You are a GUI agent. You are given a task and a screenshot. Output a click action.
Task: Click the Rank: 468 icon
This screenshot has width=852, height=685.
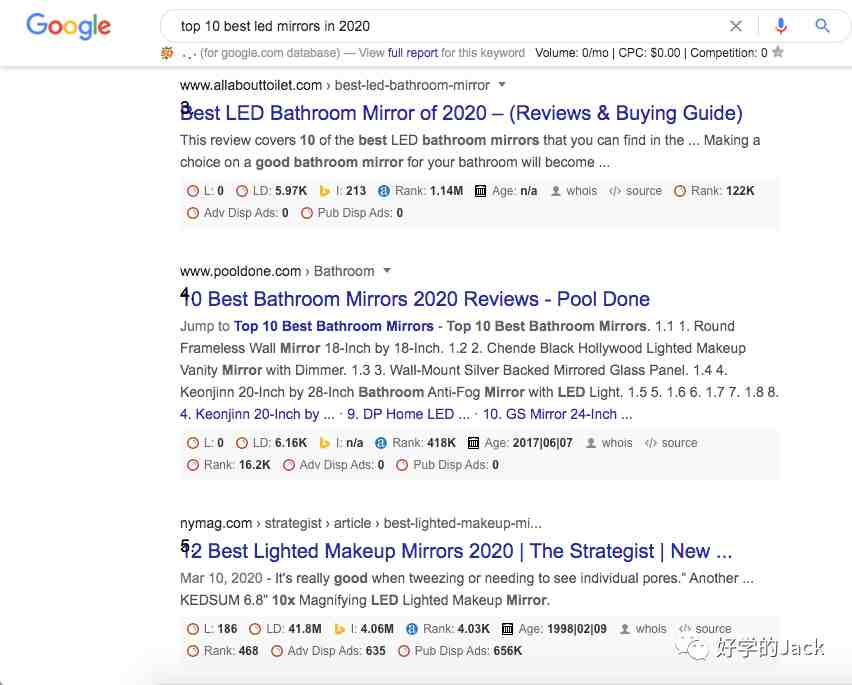click(193, 651)
